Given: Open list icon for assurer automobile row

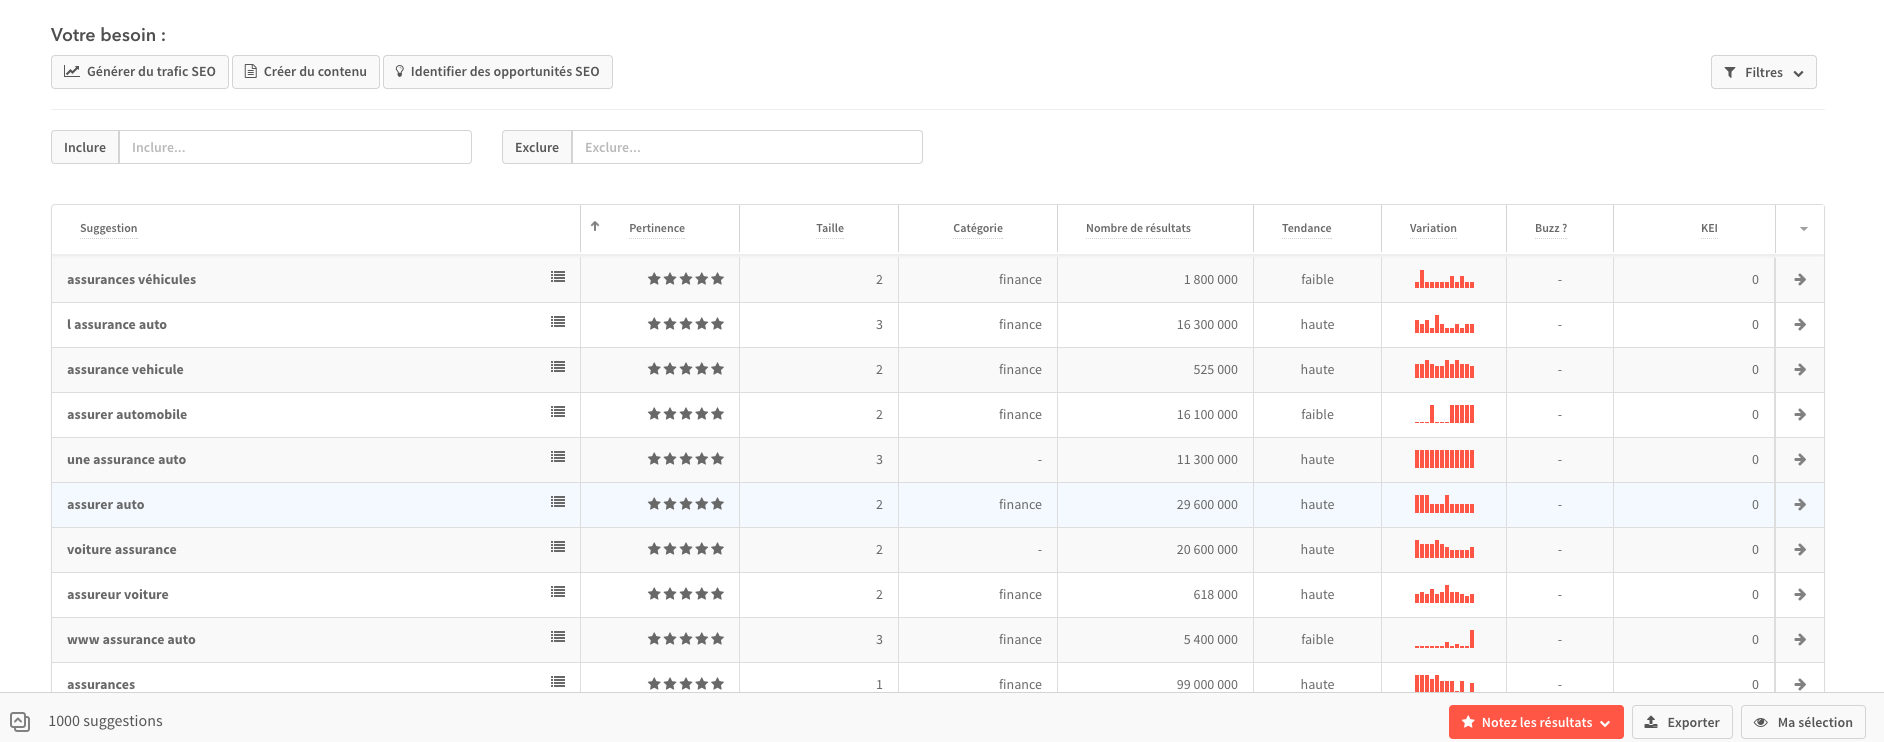Looking at the screenshot, I should 558,412.
